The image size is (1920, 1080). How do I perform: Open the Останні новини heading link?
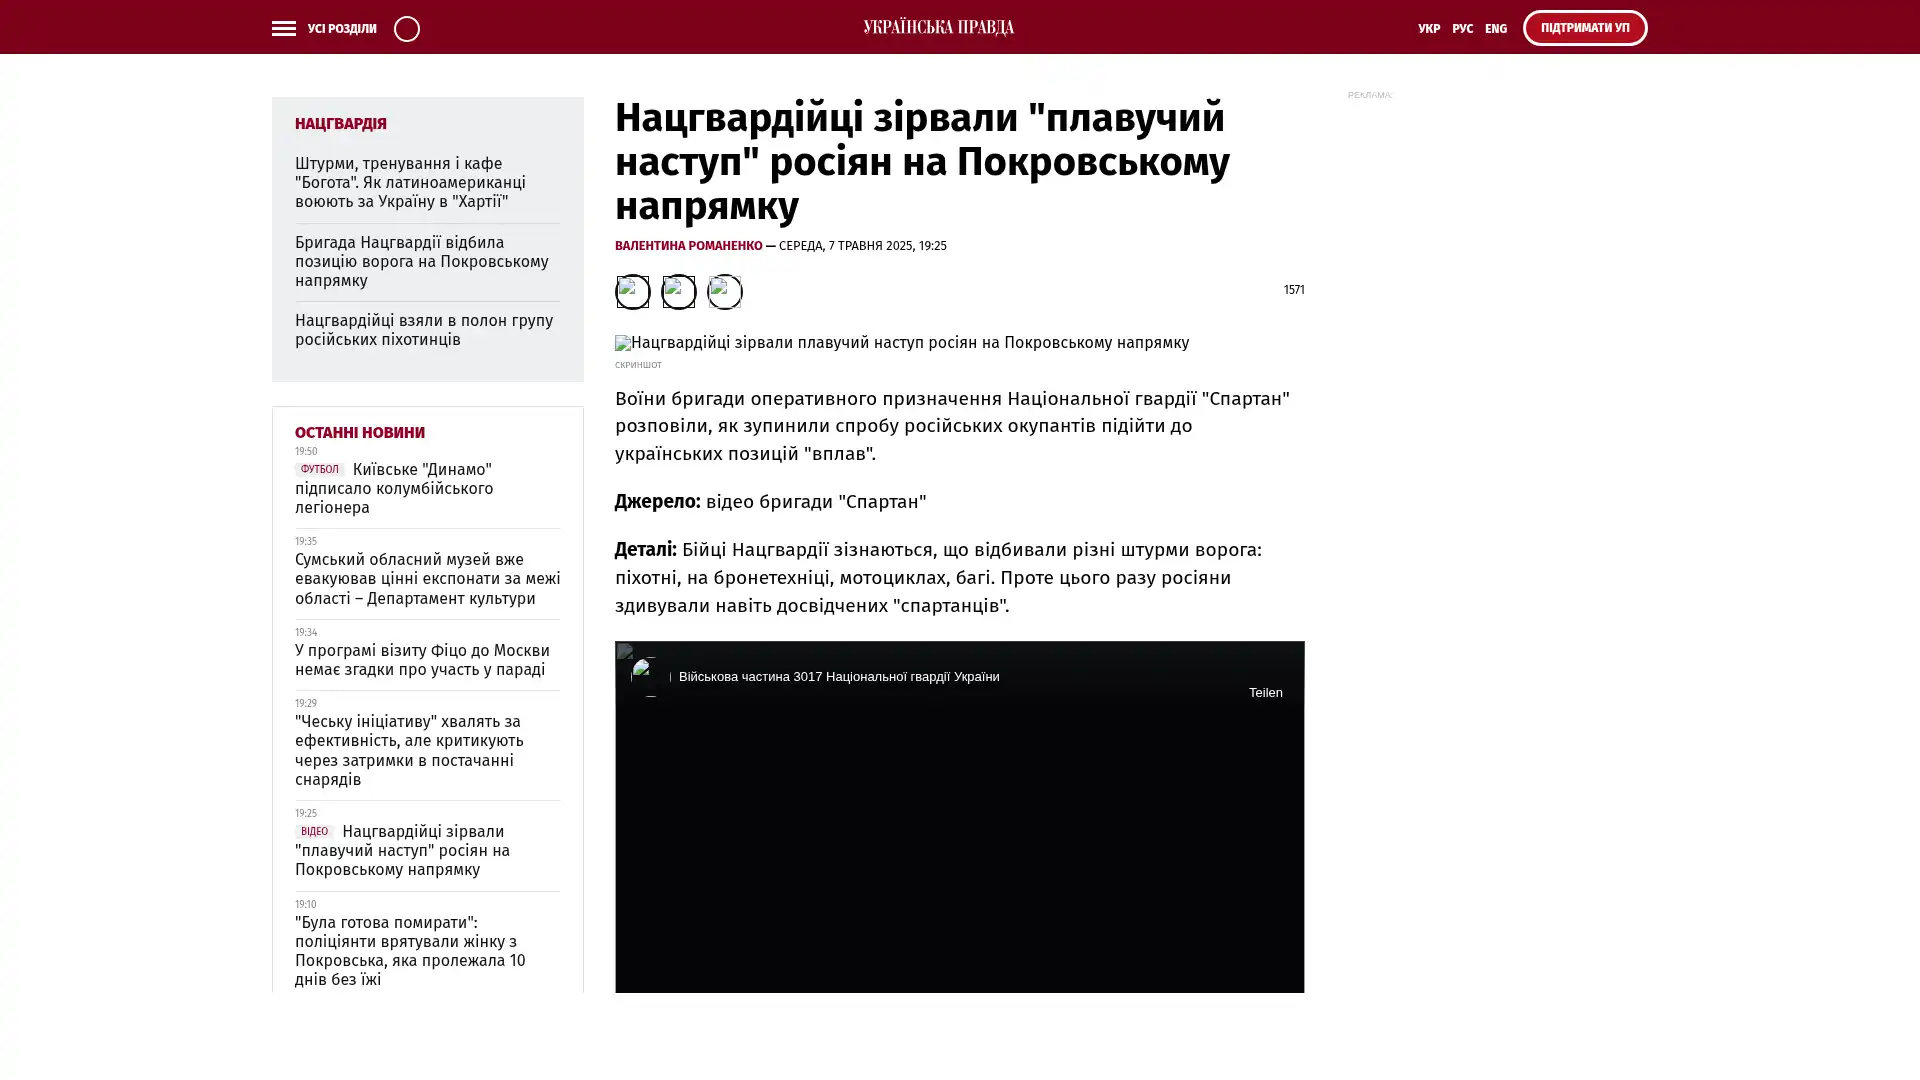pyautogui.click(x=359, y=432)
